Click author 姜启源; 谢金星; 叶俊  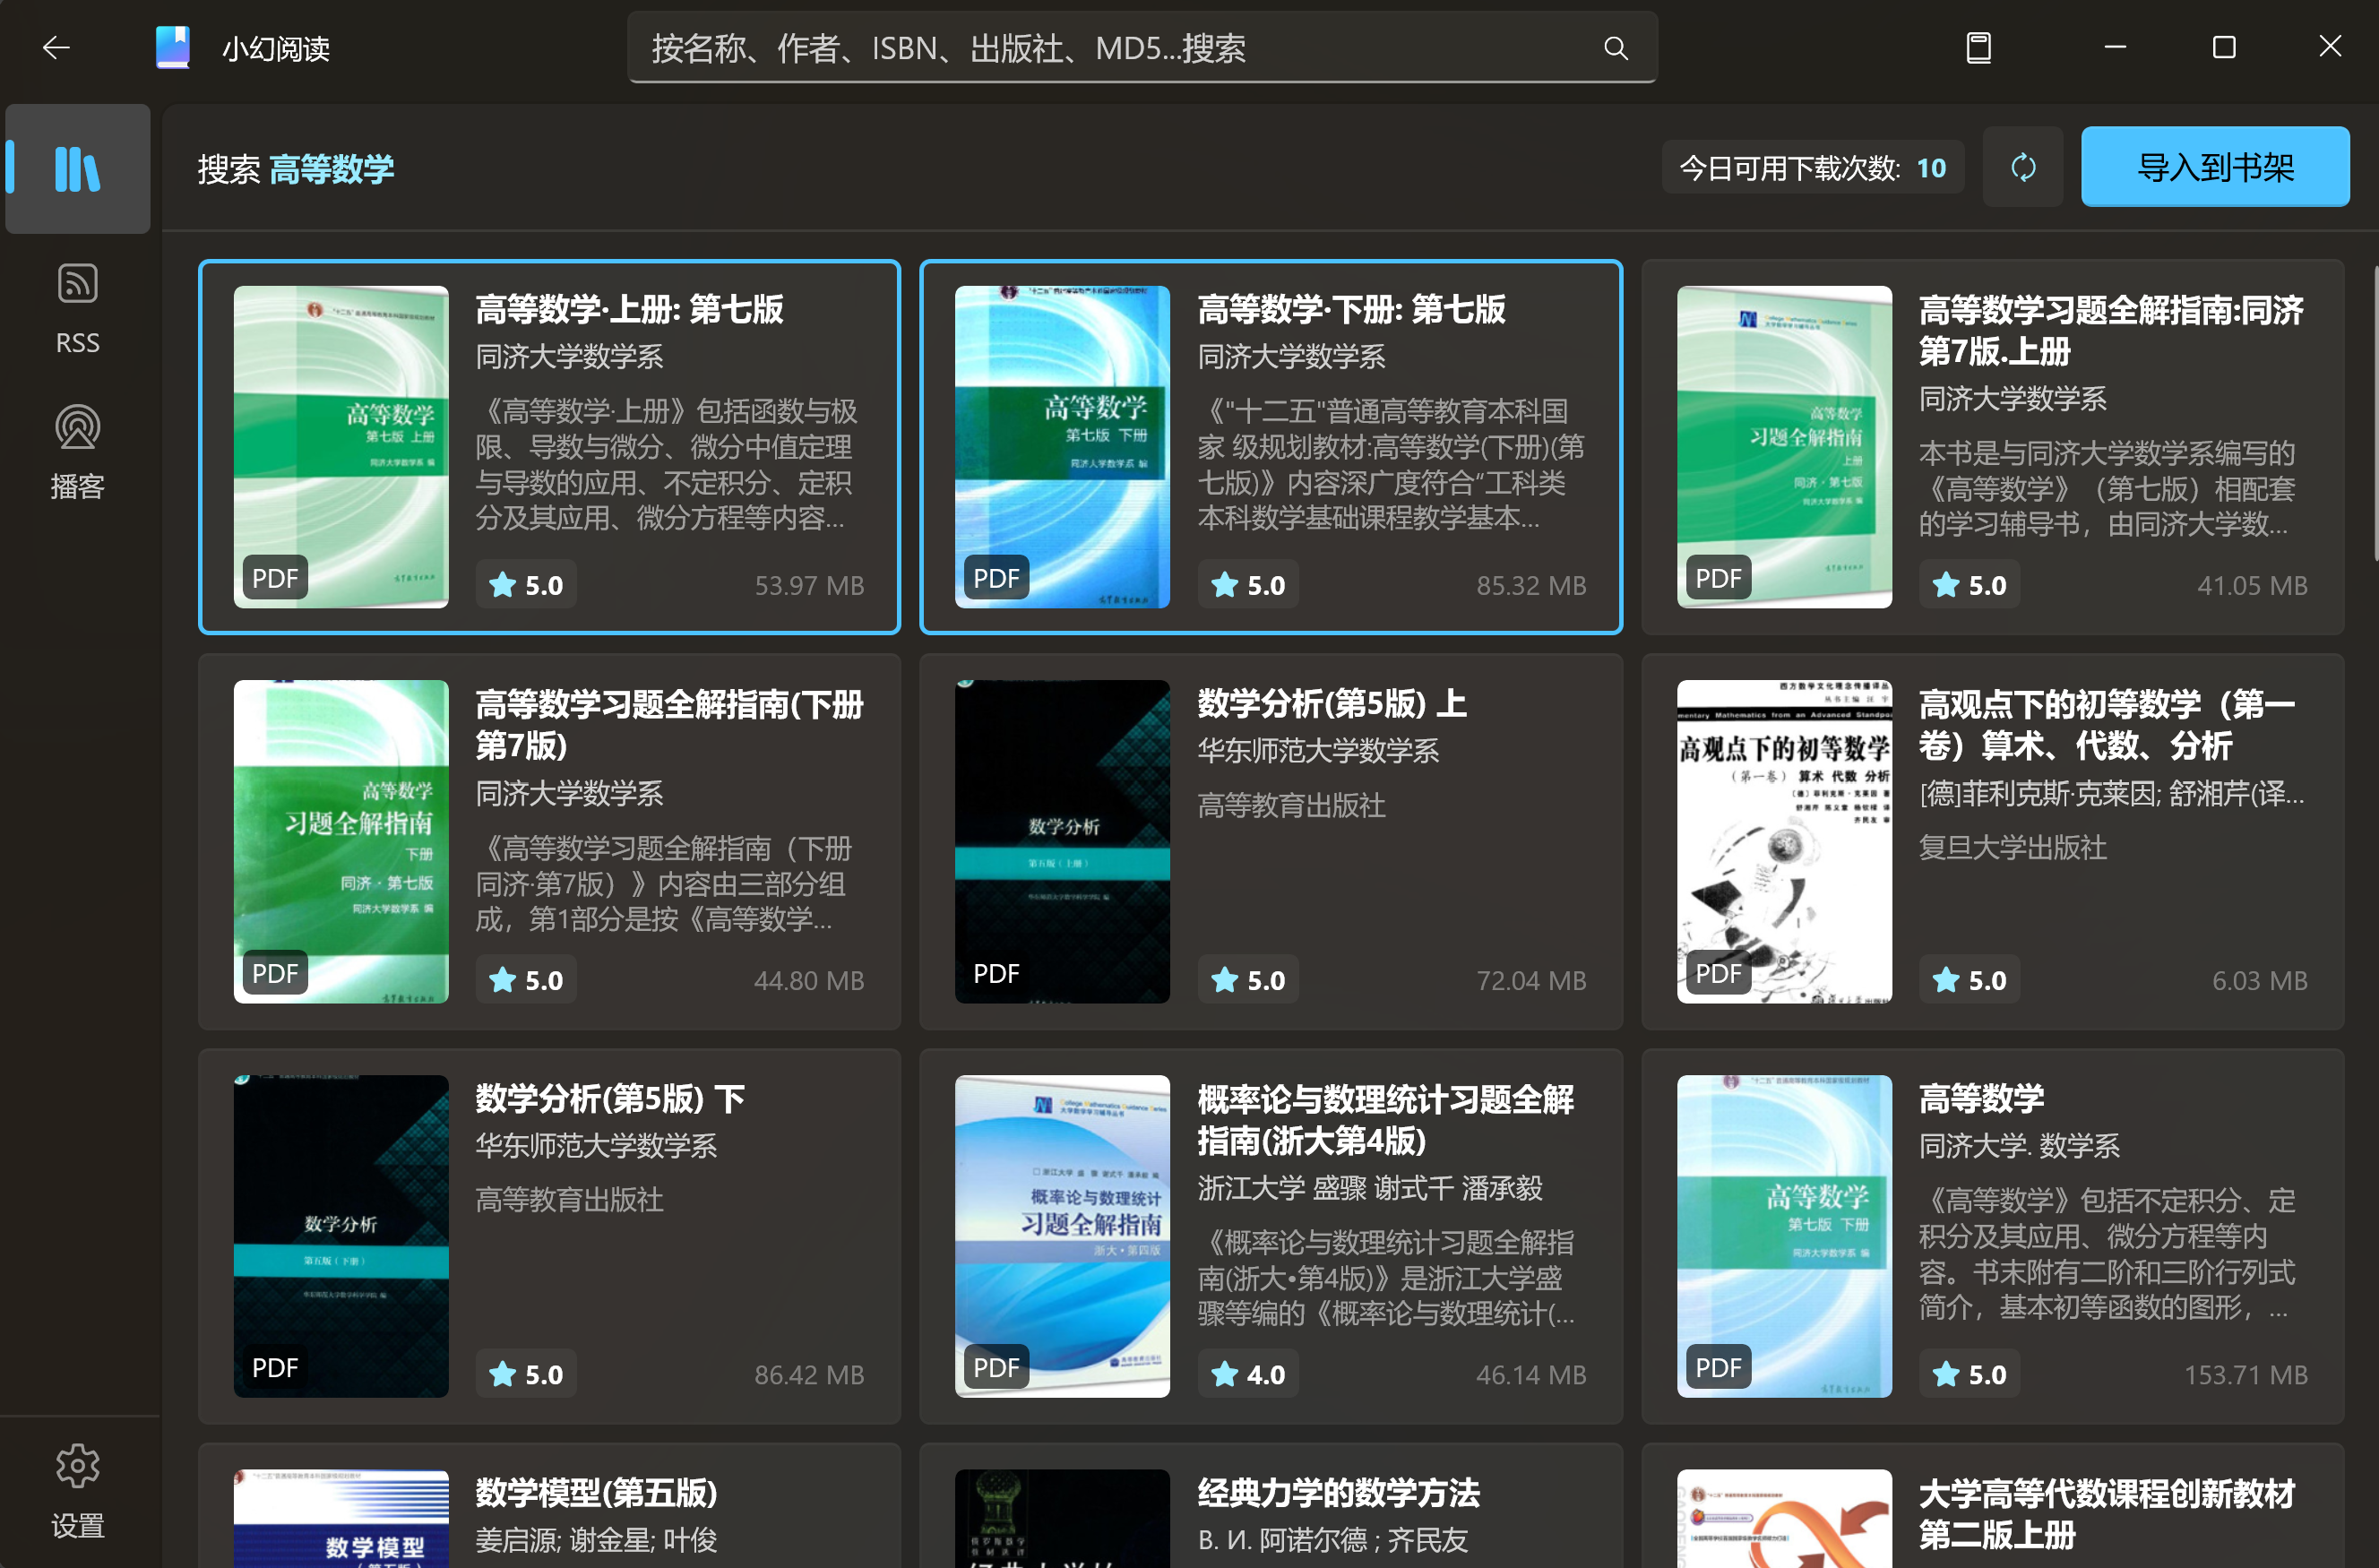(x=597, y=1540)
